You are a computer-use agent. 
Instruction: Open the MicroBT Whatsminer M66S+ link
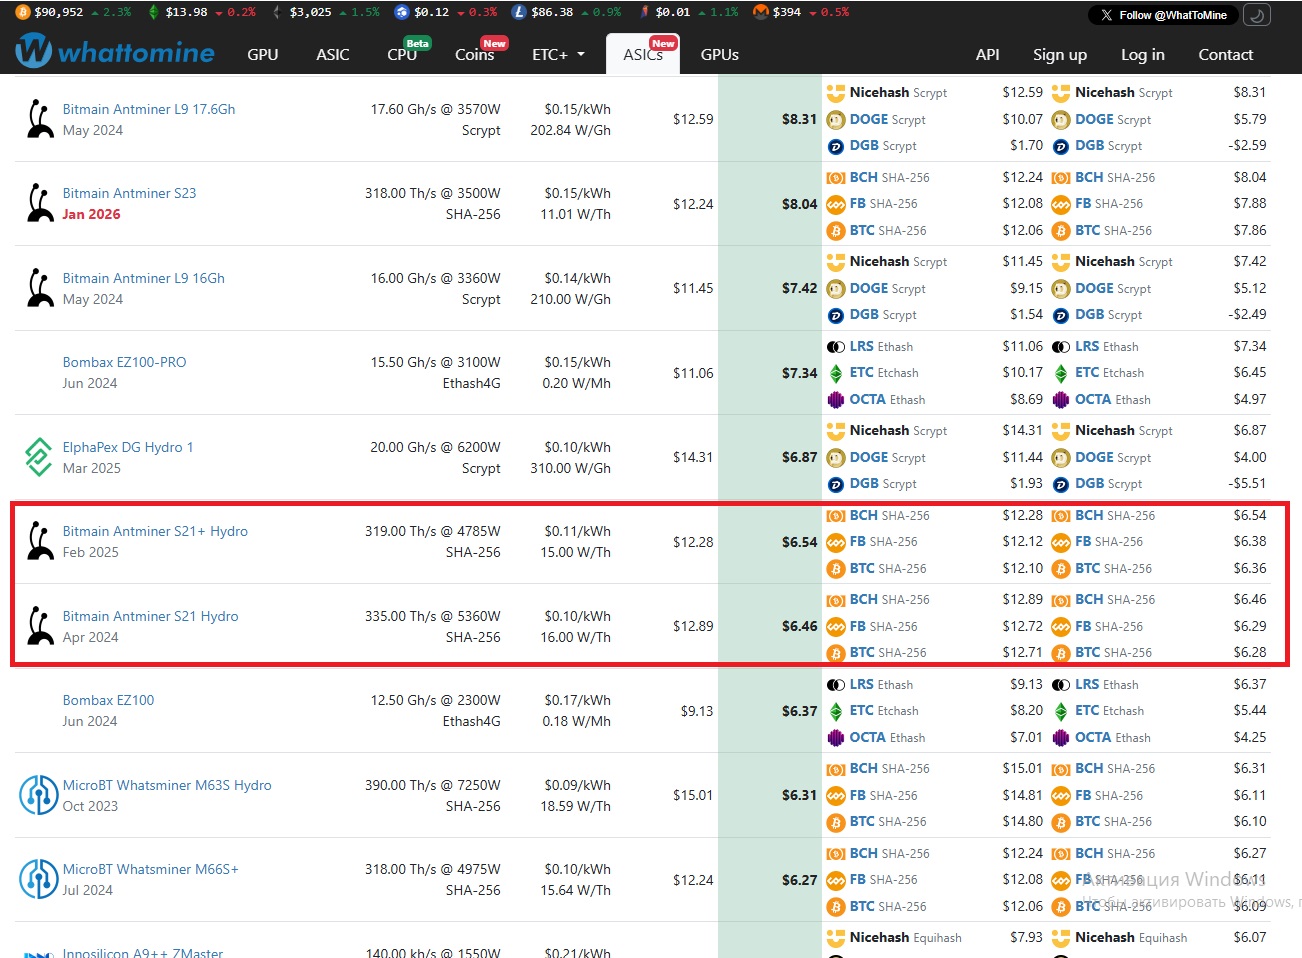coord(151,869)
